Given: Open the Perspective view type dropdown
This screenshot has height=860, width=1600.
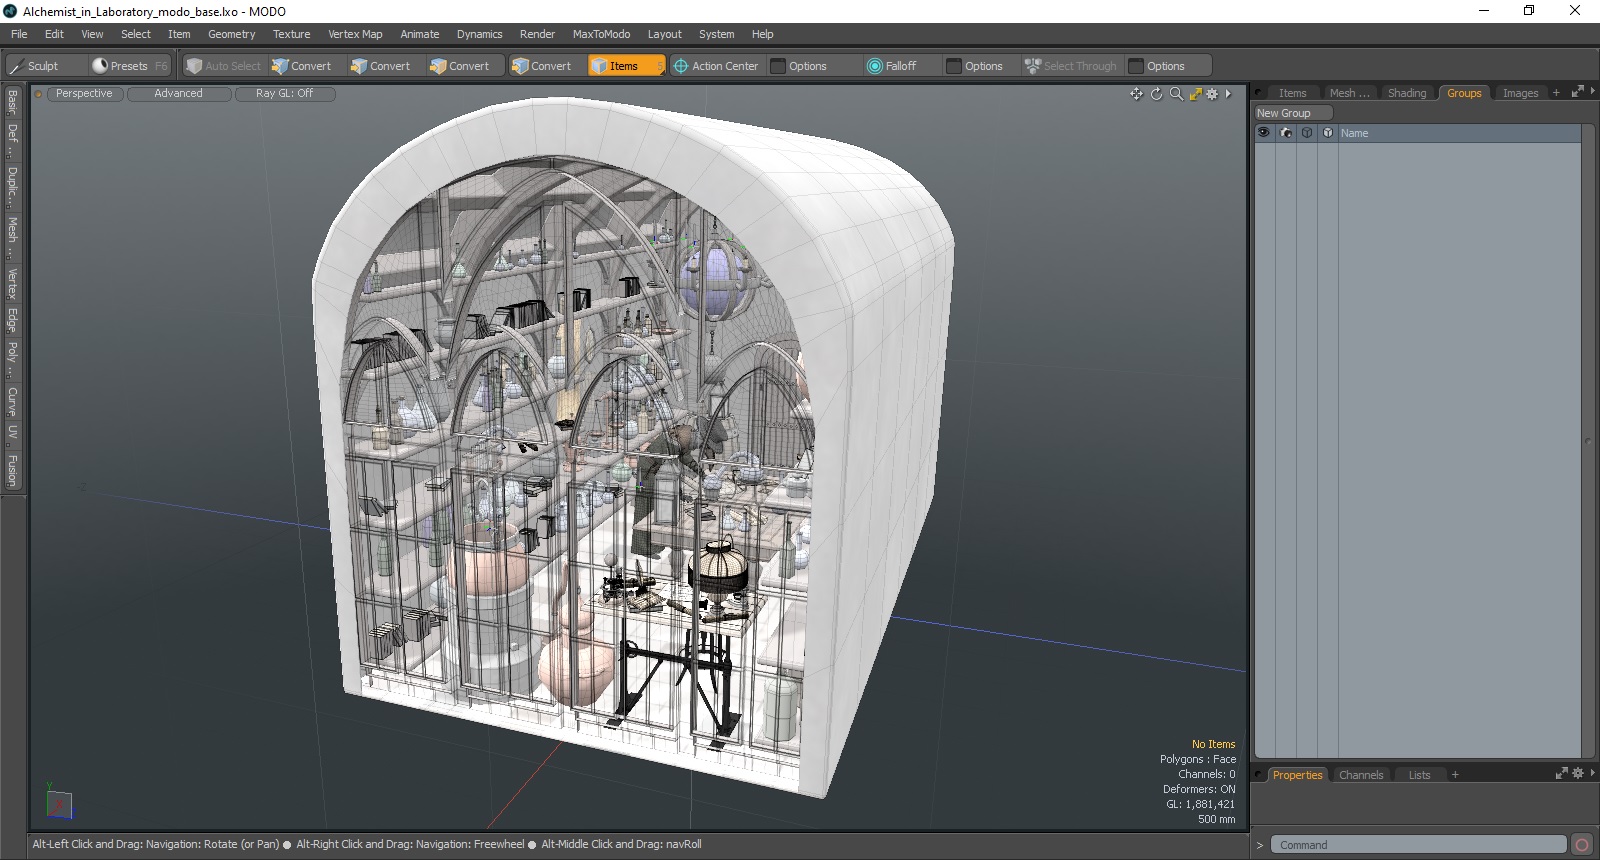Looking at the screenshot, I should [x=84, y=94].
